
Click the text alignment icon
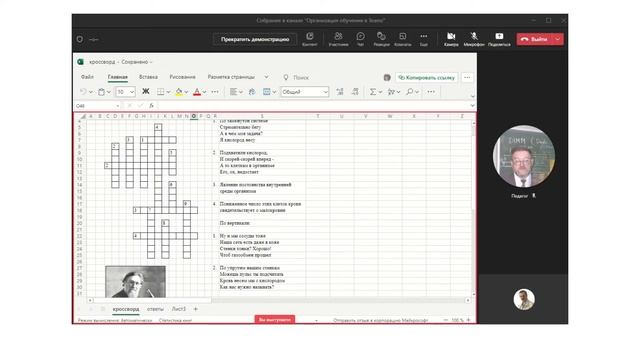click(233, 92)
